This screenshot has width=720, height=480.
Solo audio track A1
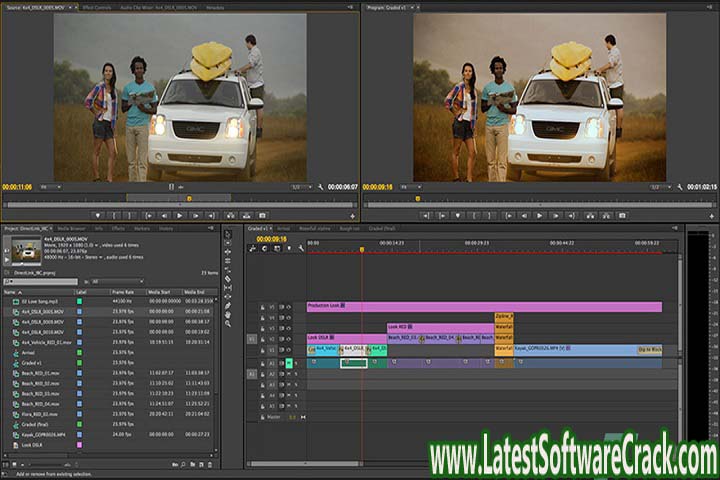(x=296, y=363)
